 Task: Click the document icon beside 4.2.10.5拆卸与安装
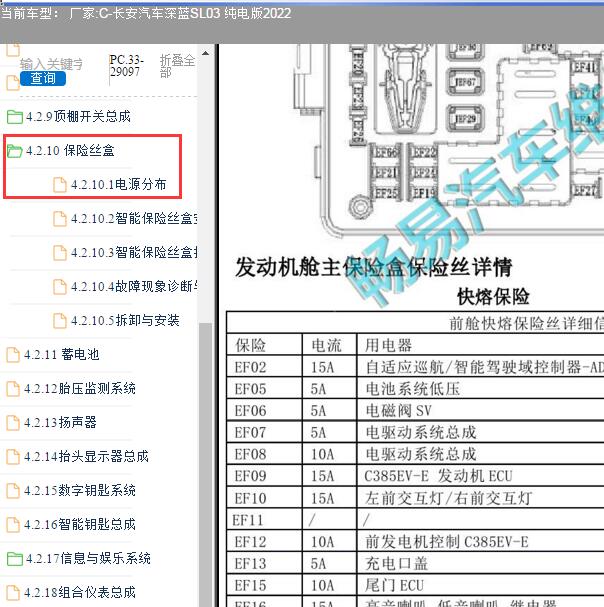click(x=60, y=321)
